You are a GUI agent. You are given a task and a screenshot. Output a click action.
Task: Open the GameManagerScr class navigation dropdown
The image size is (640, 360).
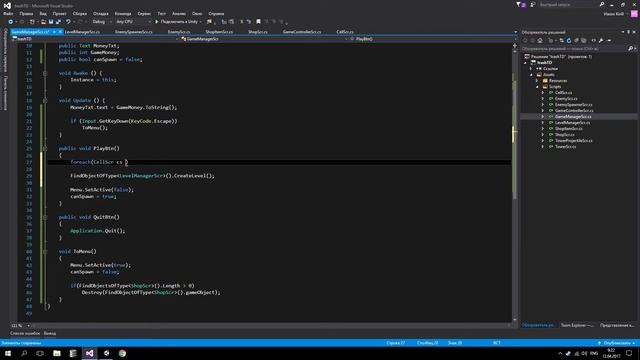click(x=263, y=39)
